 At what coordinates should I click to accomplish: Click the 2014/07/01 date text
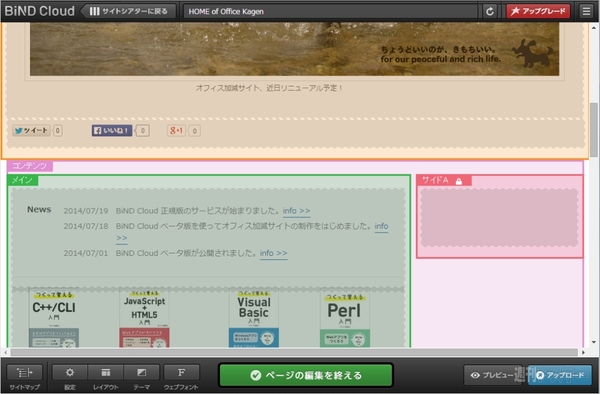pyautogui.click(x=86, y=253)
